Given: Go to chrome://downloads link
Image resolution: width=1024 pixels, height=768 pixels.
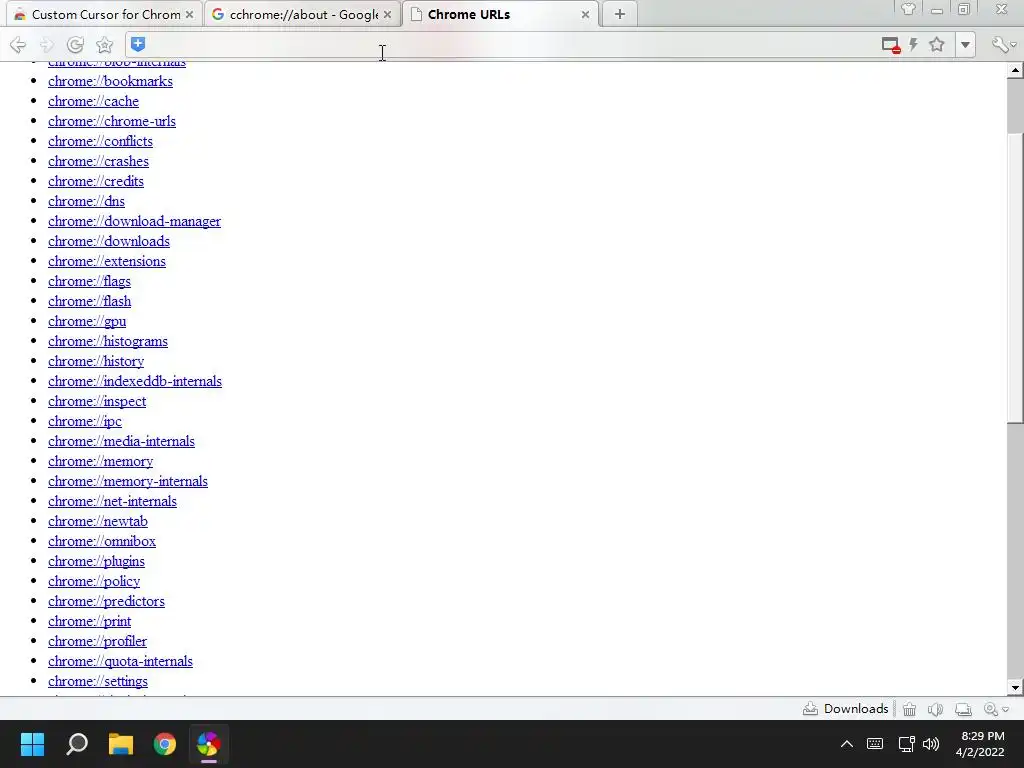Looking at the screenshot, I should click(x=108, y=242).
